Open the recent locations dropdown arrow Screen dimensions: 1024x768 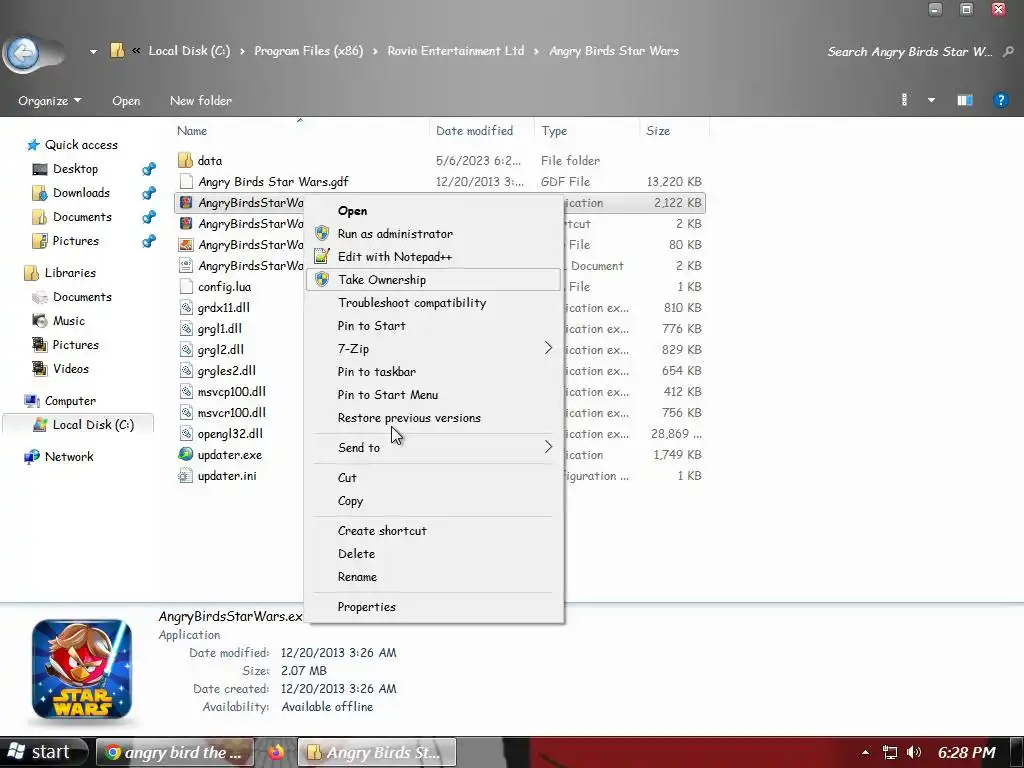pyautogui.click(x=93, y=51)
